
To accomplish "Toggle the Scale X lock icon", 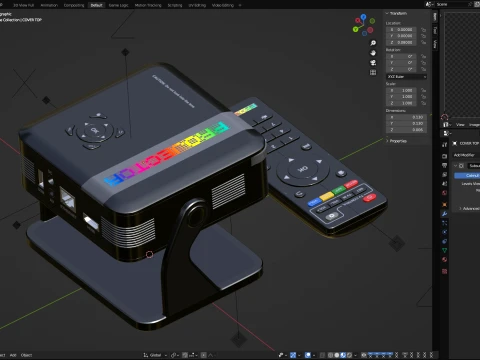I will tap(423, 90).
